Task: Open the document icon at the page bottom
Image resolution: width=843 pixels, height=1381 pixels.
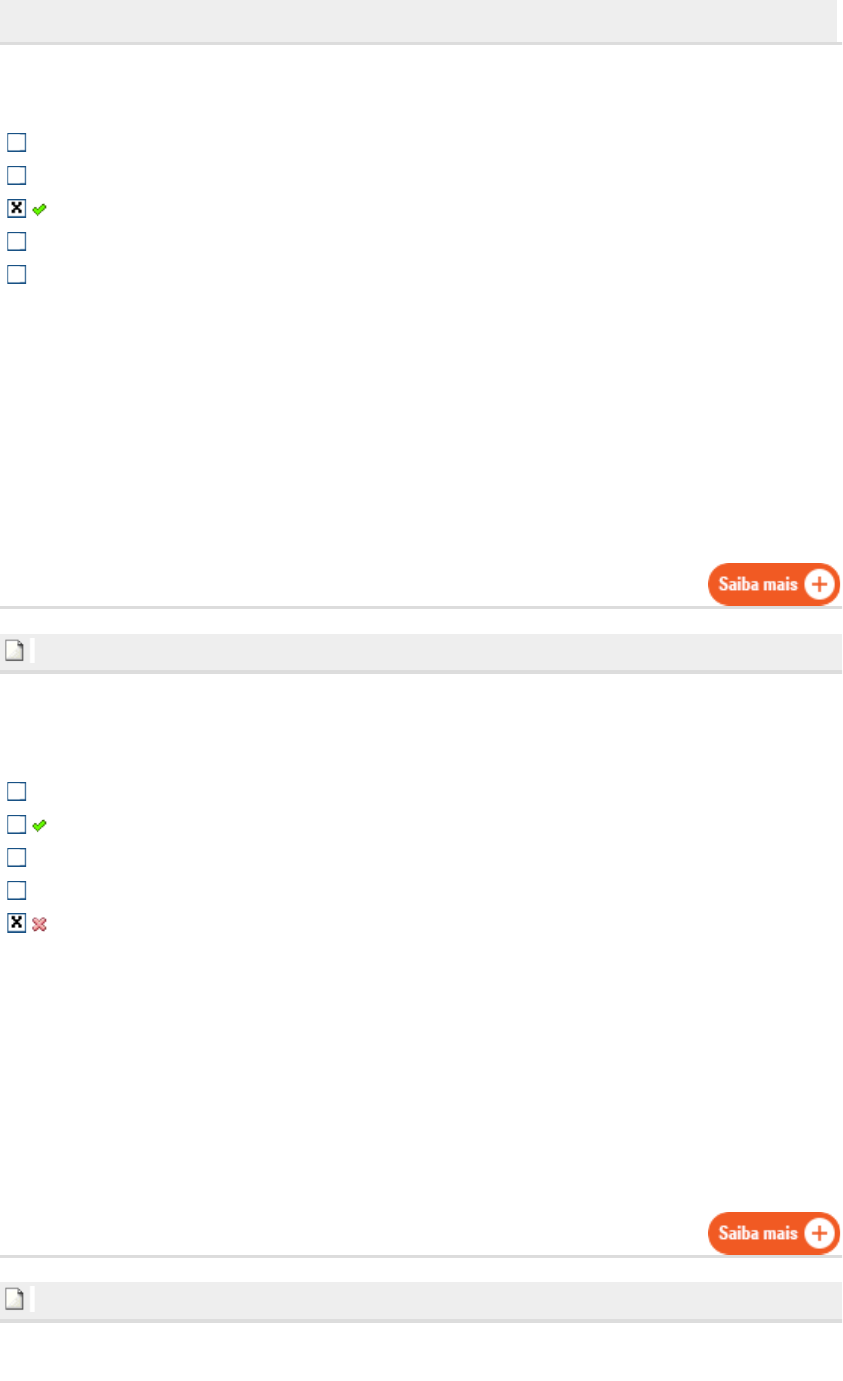Action: click(16, 1299)
